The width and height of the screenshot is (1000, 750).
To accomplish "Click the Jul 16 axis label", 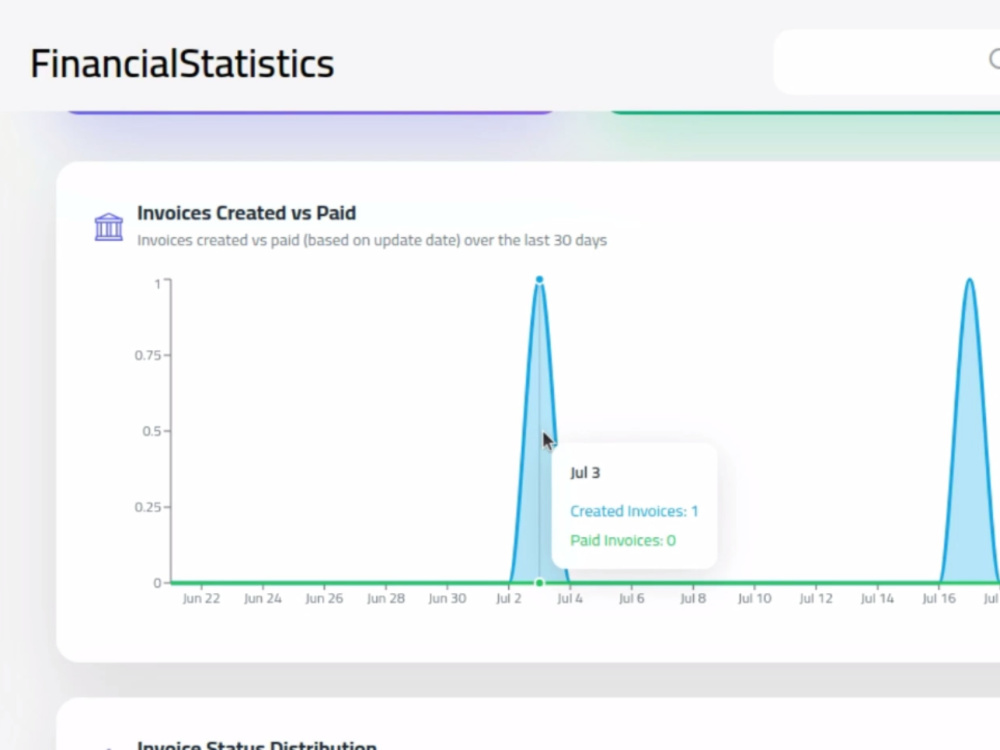I will (x=939, y=598).
